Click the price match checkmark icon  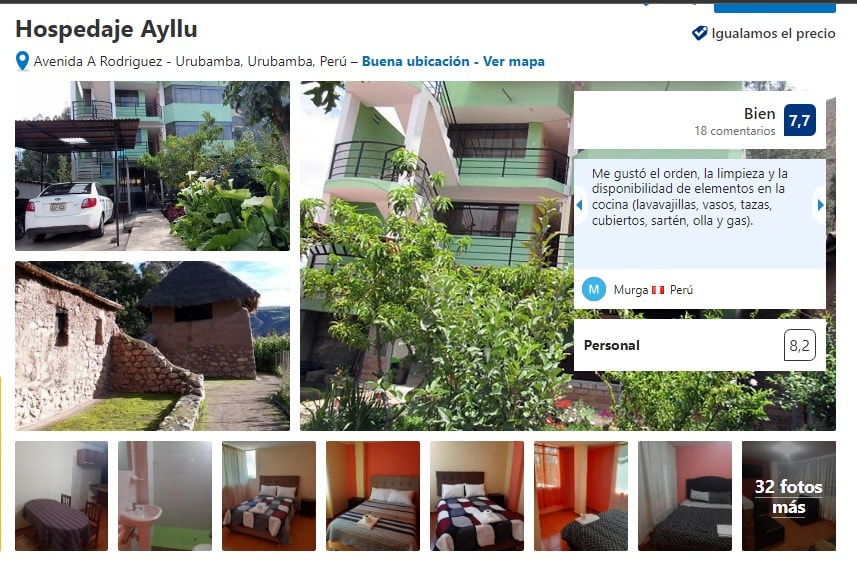pyautogui.click(x=699, y=33)
